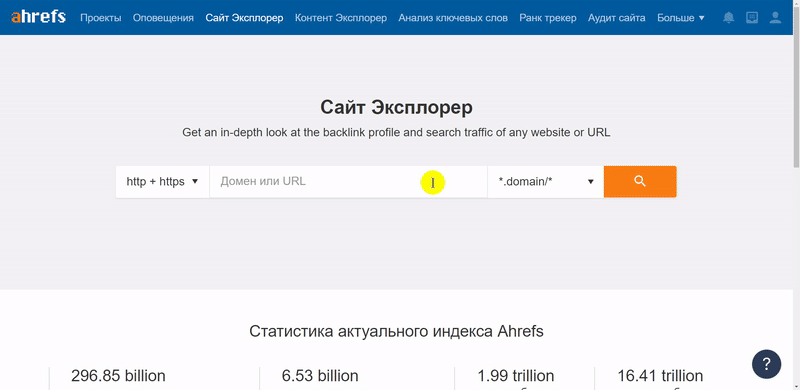Open Контент Эксплорер
The height and width of the screenshot is (390, 800).
click(x=341, y=18)
